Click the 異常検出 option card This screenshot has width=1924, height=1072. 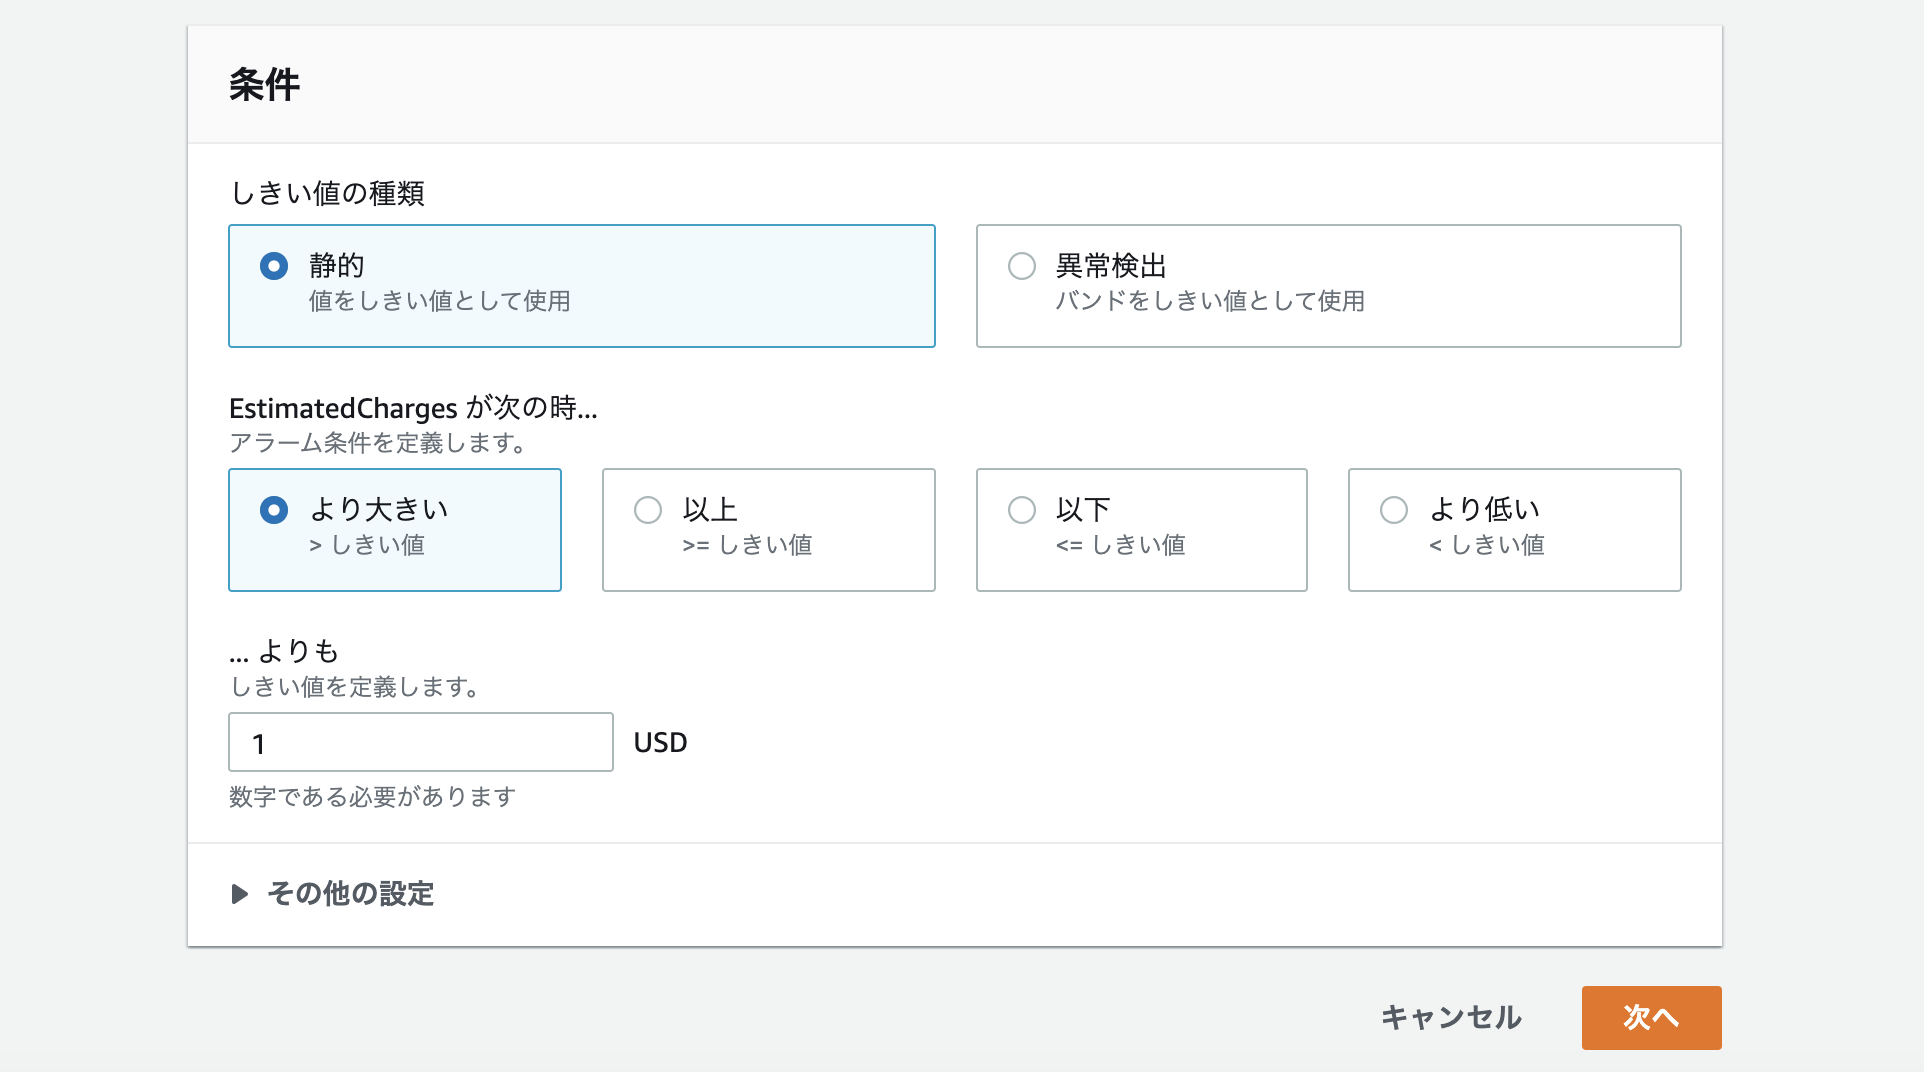pyautogui.click(x=1327, y=286)
